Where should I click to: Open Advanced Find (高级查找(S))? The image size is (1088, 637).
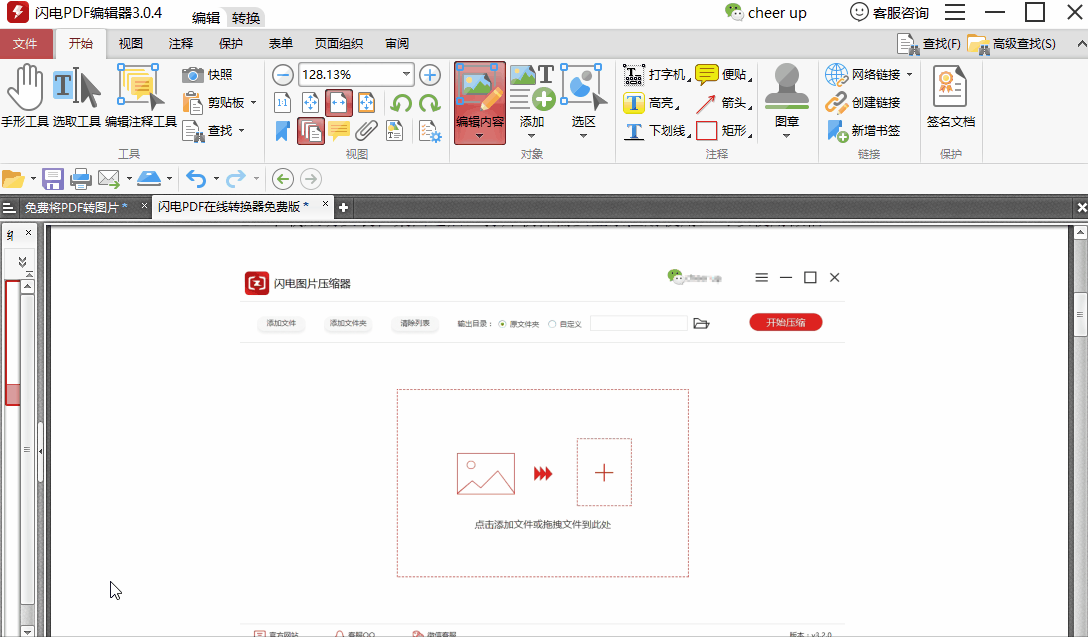[1012, 44]
